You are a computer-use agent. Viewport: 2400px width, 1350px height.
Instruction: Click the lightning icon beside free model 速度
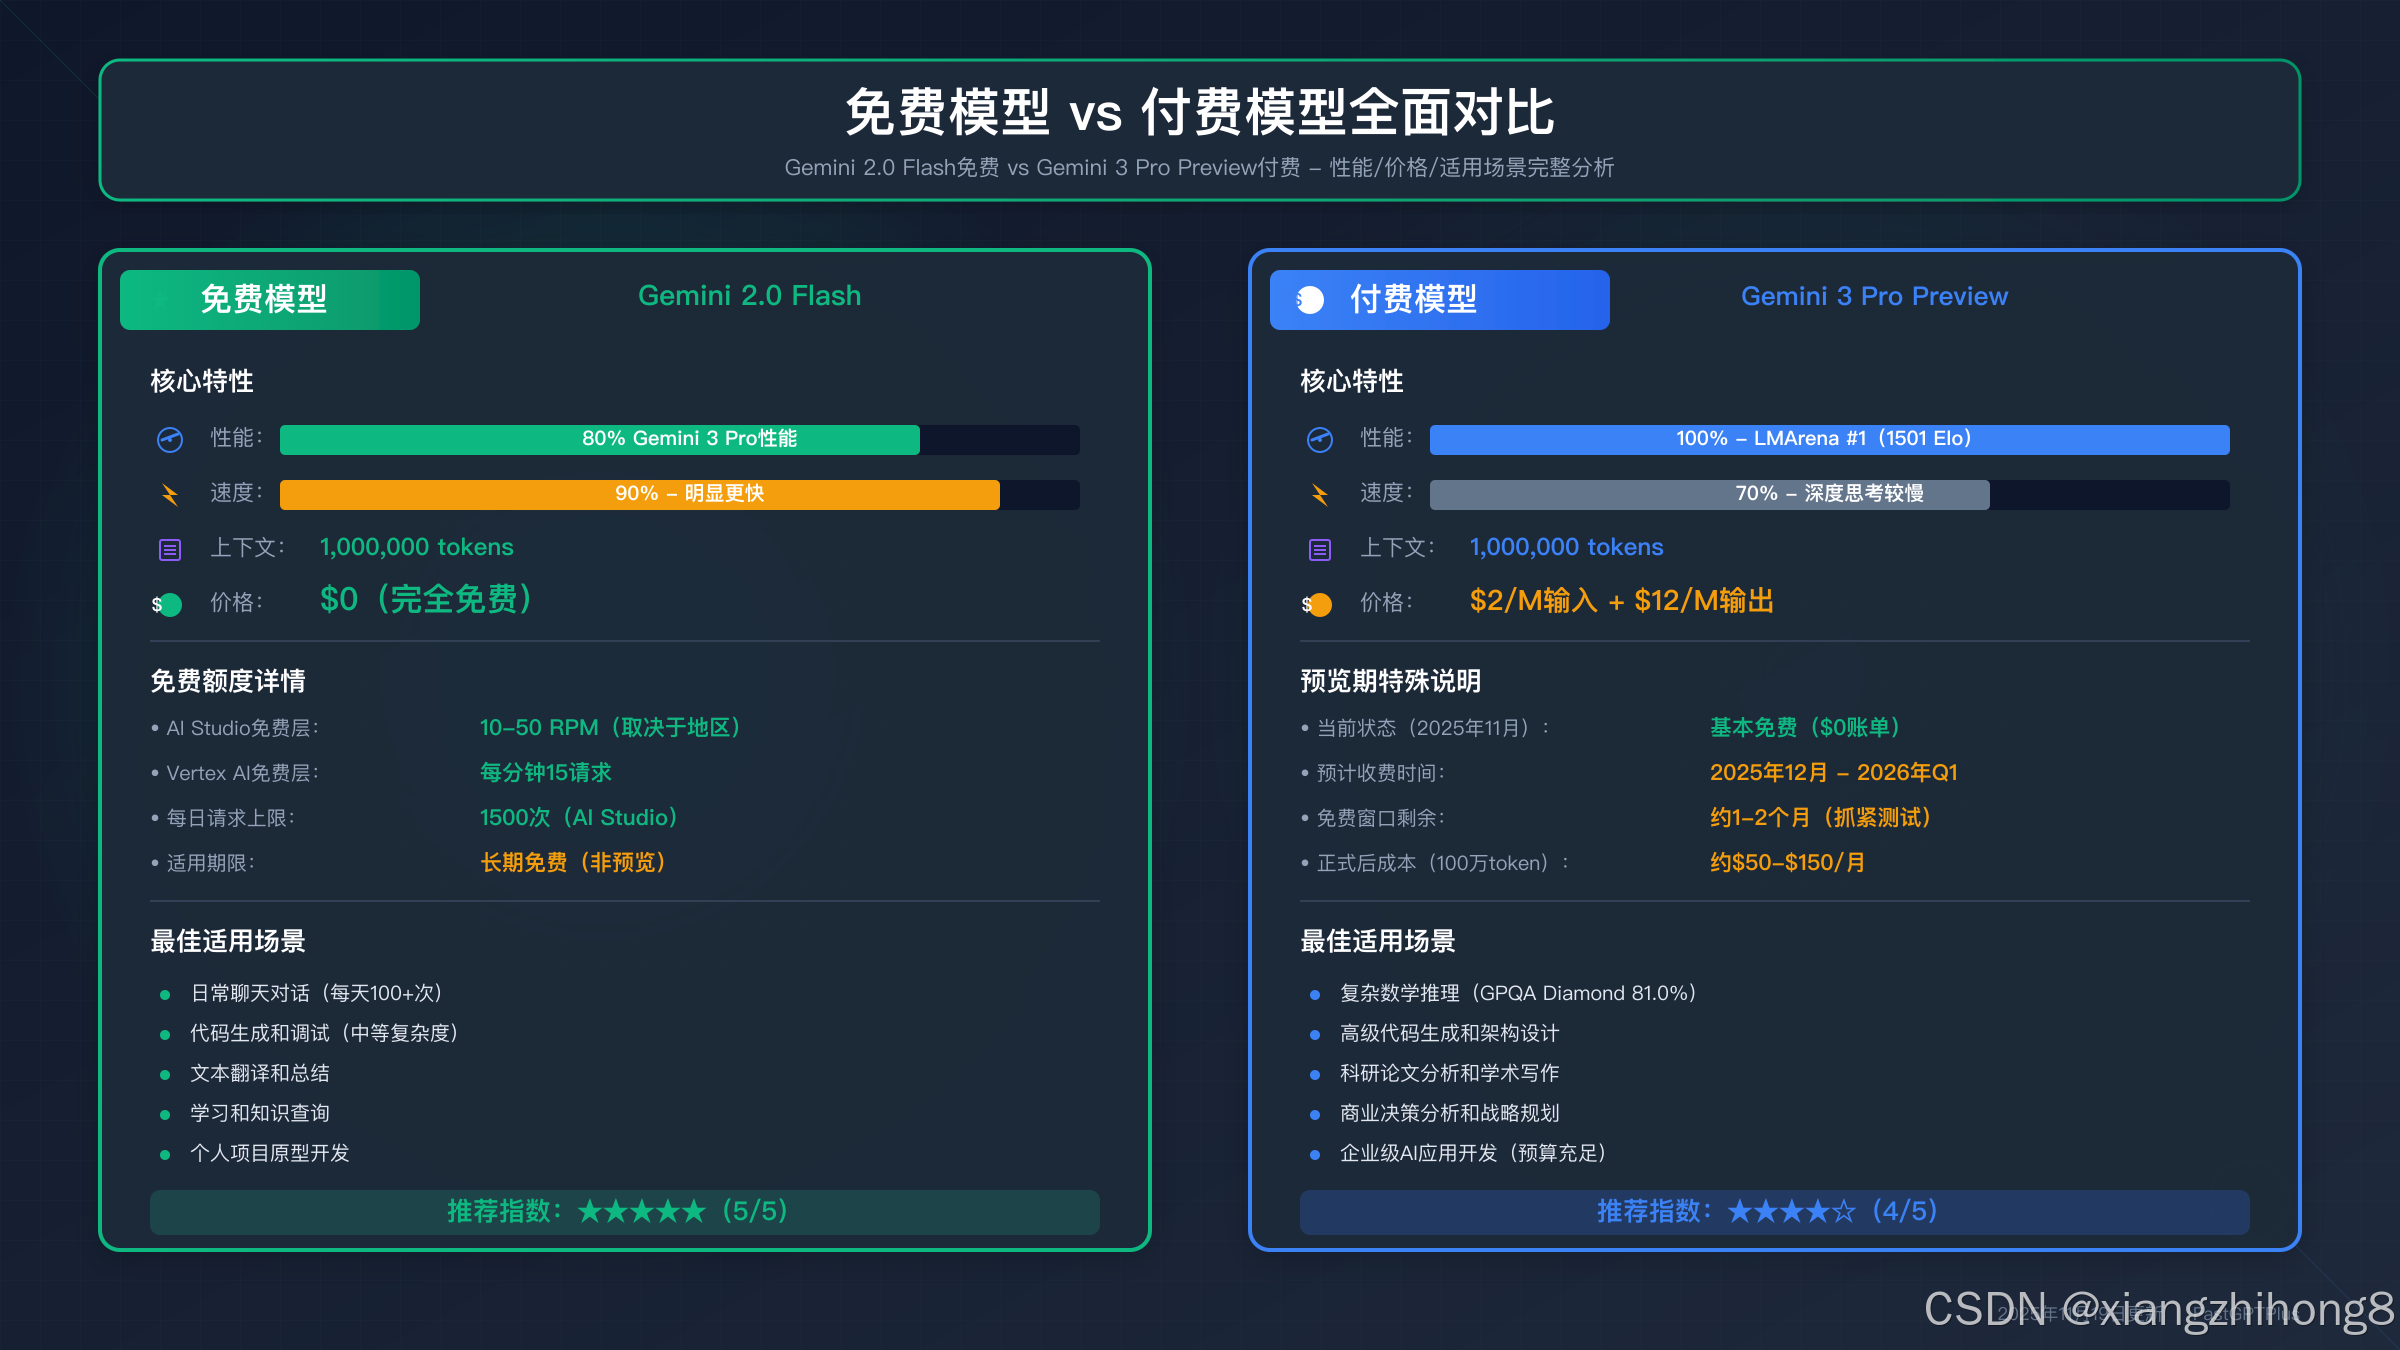point(170,494)
